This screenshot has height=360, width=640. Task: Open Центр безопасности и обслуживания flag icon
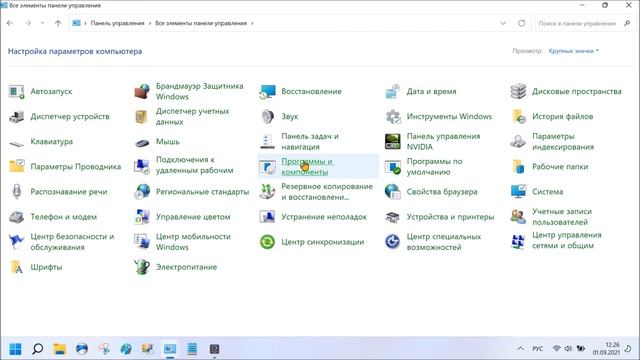tap(17, 242)
